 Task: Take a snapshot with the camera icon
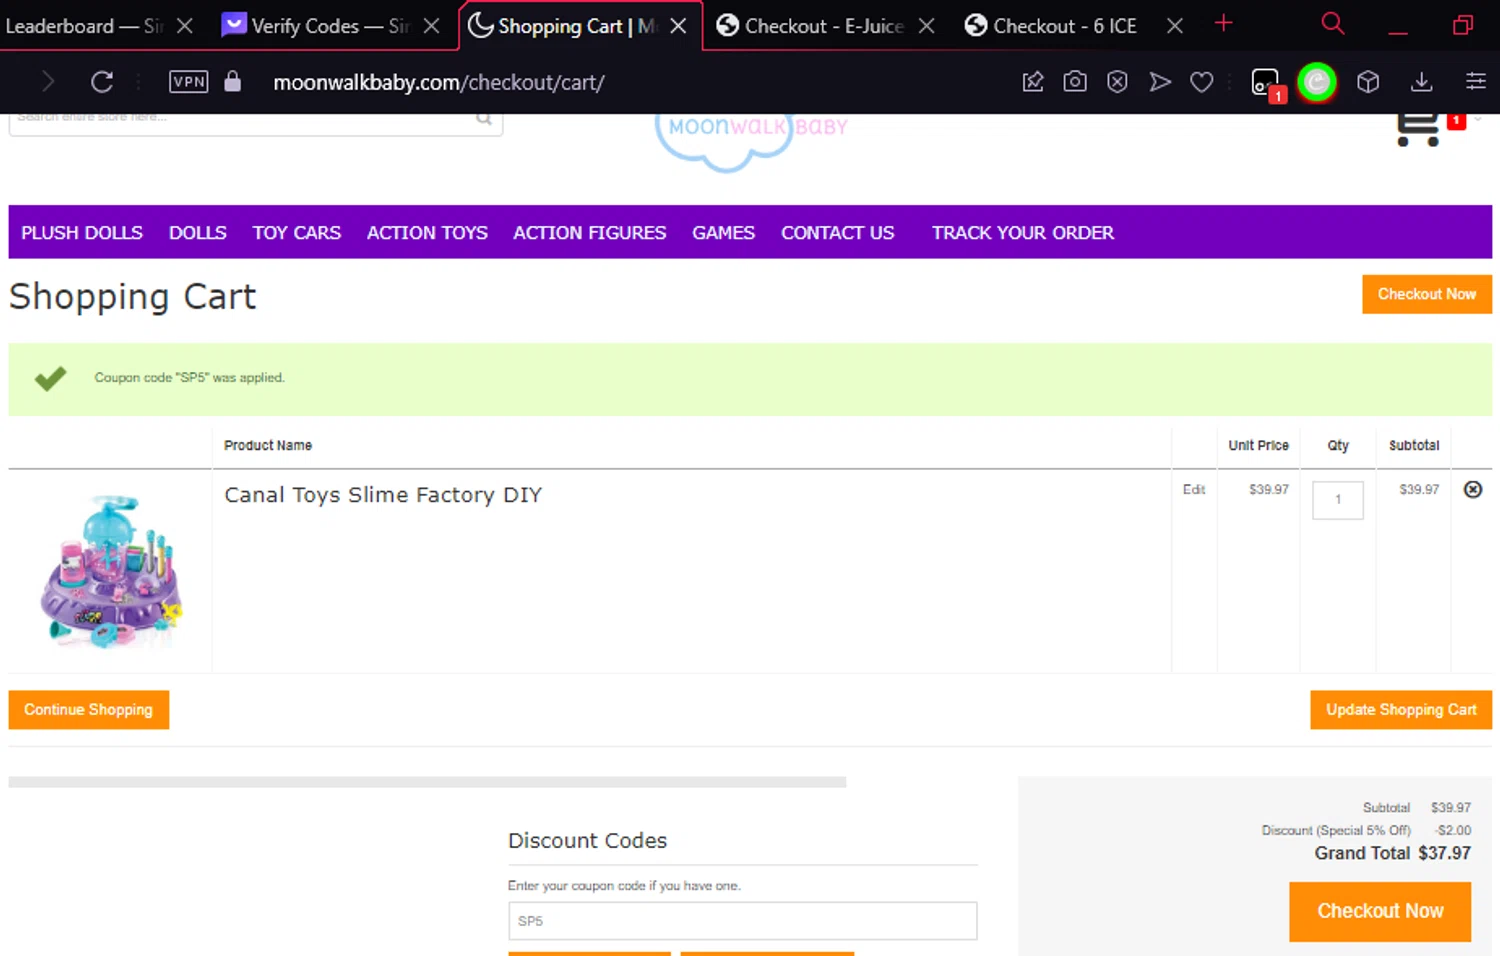click(x=1075, y=82)
